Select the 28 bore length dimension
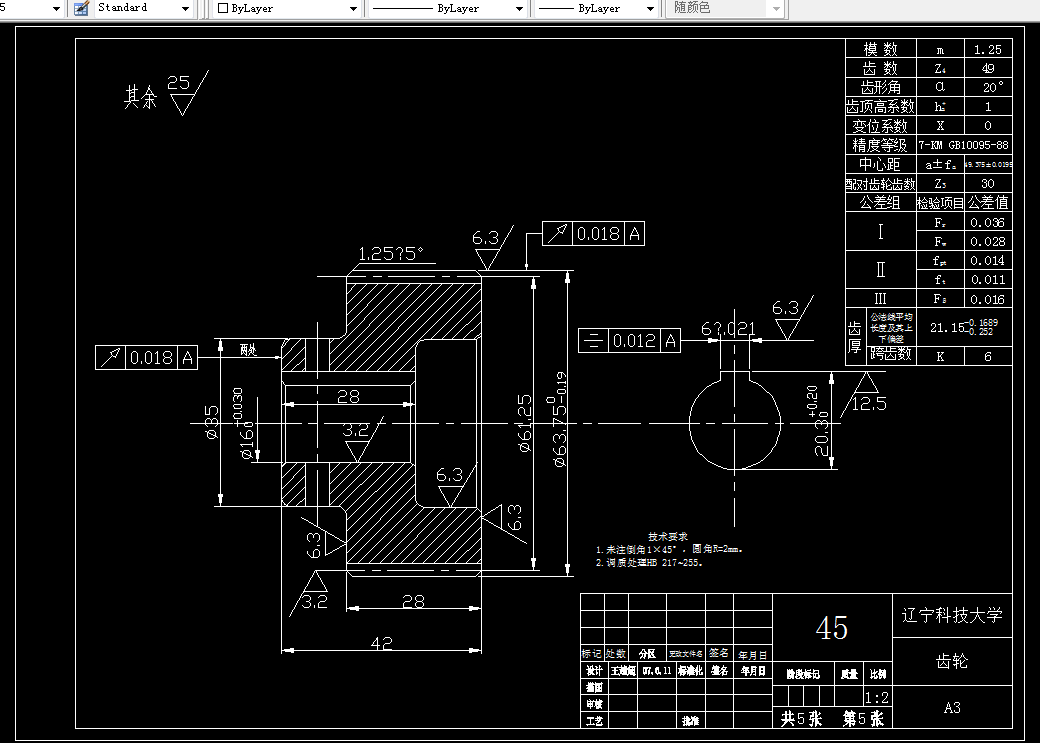1040x743 pixels. 348,396
